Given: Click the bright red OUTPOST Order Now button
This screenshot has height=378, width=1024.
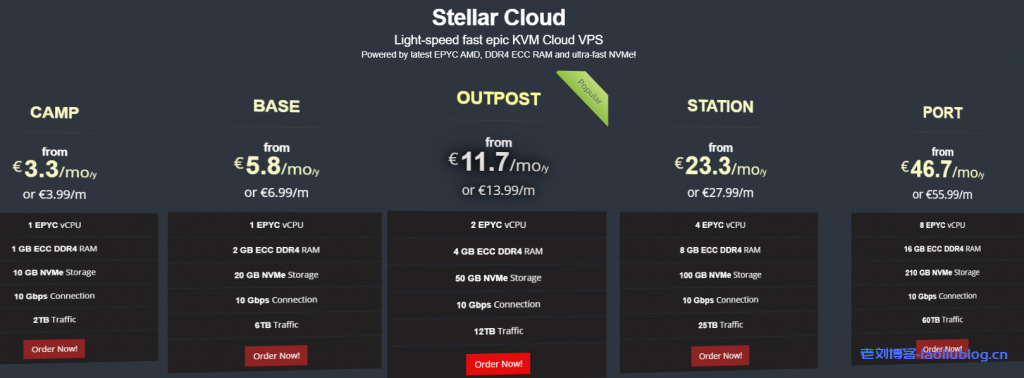Looking at the screenshot, I should tap(498, 364).
